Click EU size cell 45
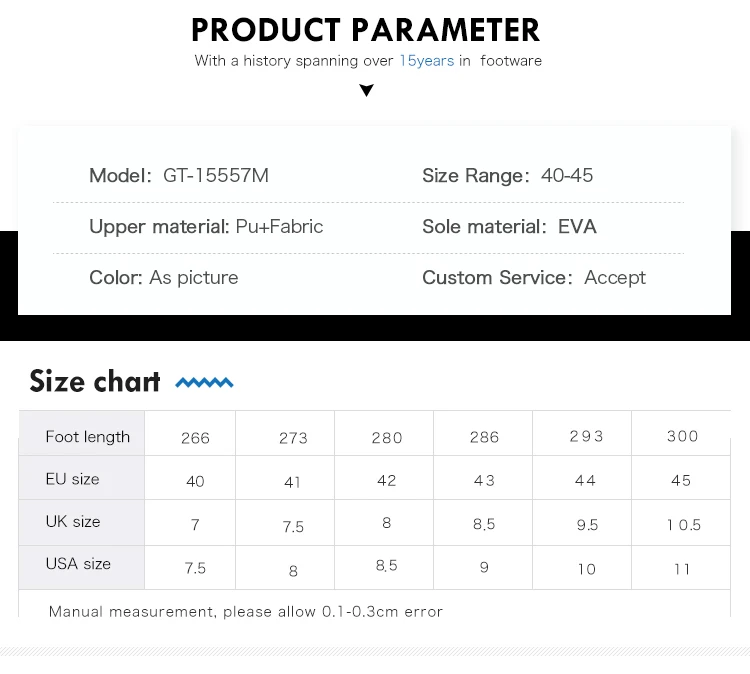Viewport: 750px width, 674px height. coord(681,481)
